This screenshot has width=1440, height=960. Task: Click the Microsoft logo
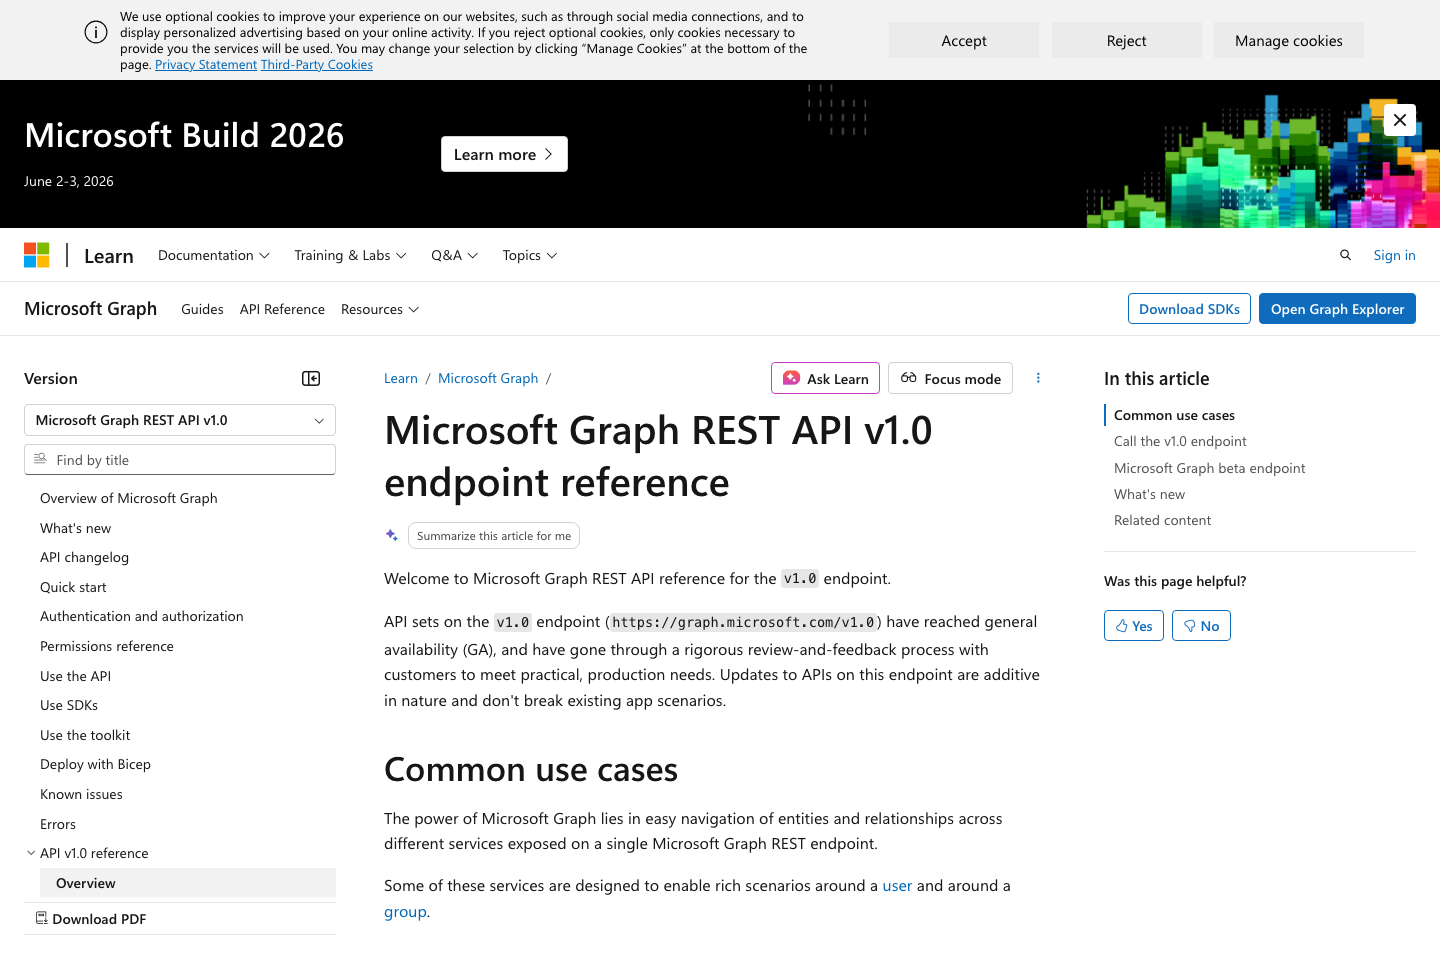pyautogui.click(x=36, y=255)
